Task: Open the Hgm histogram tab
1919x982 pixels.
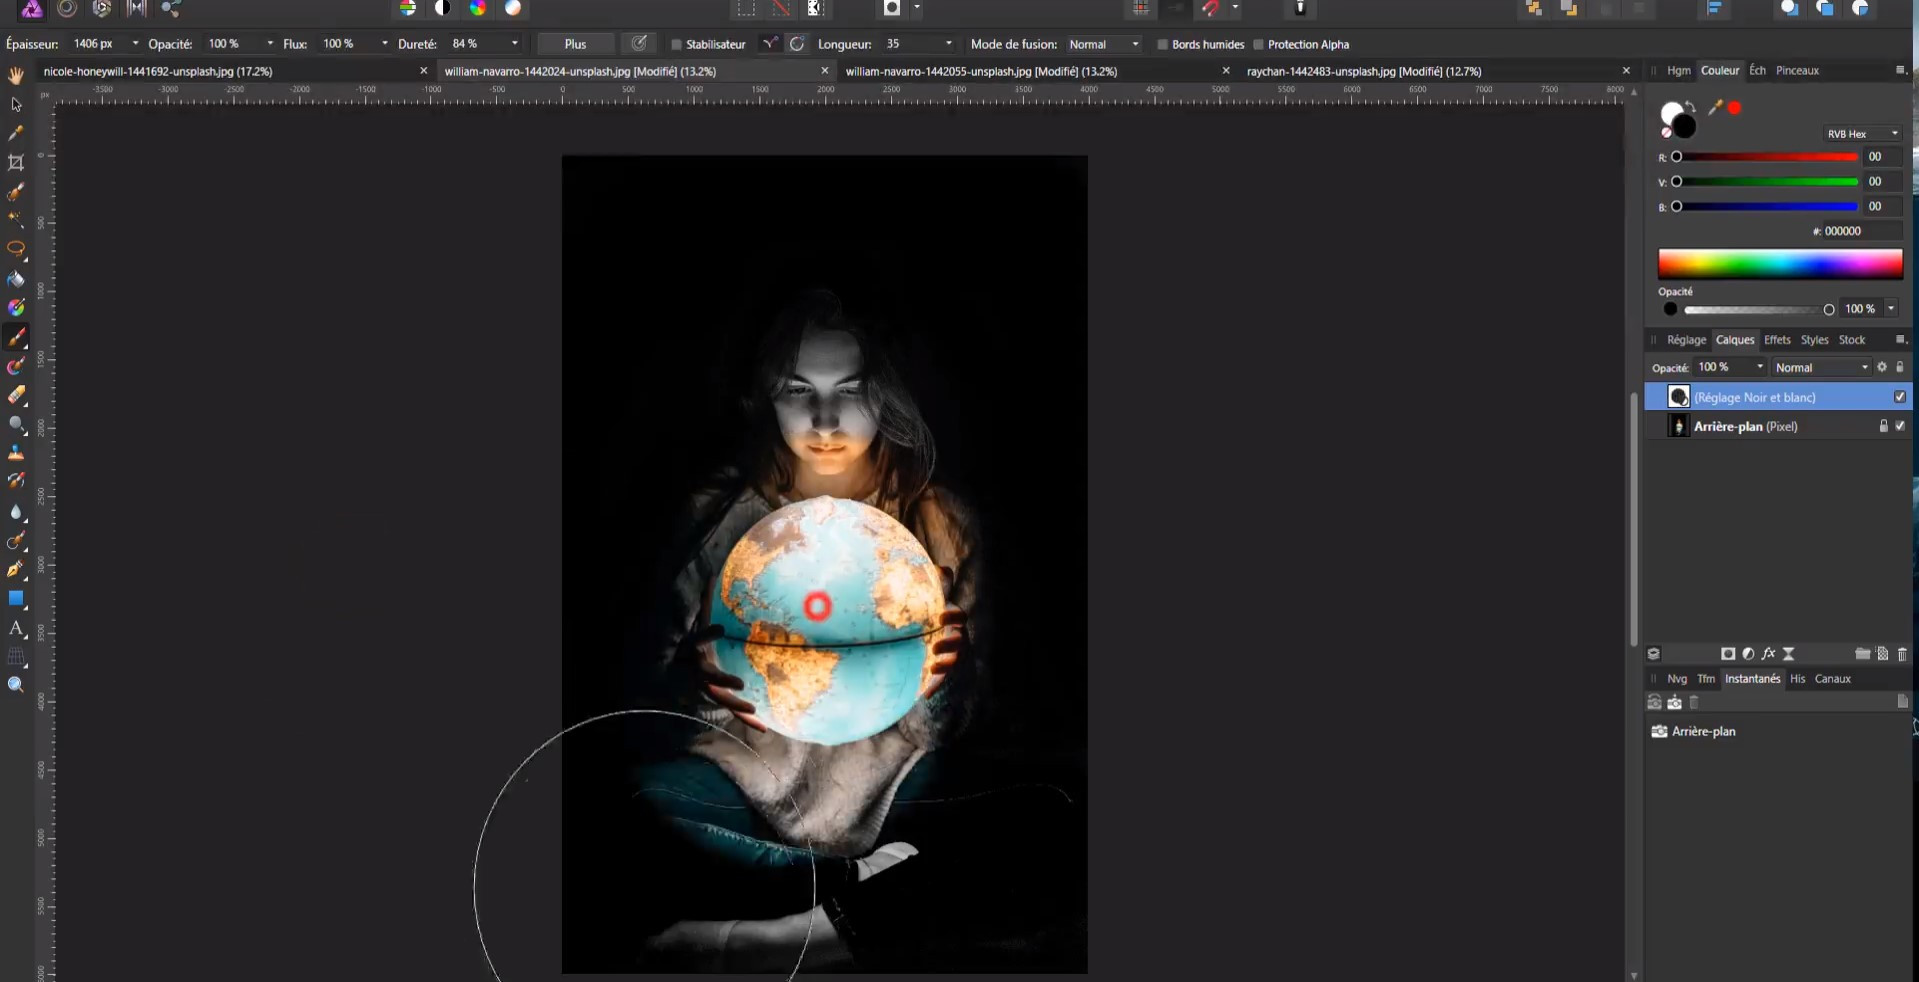Action: (1678, 70)
